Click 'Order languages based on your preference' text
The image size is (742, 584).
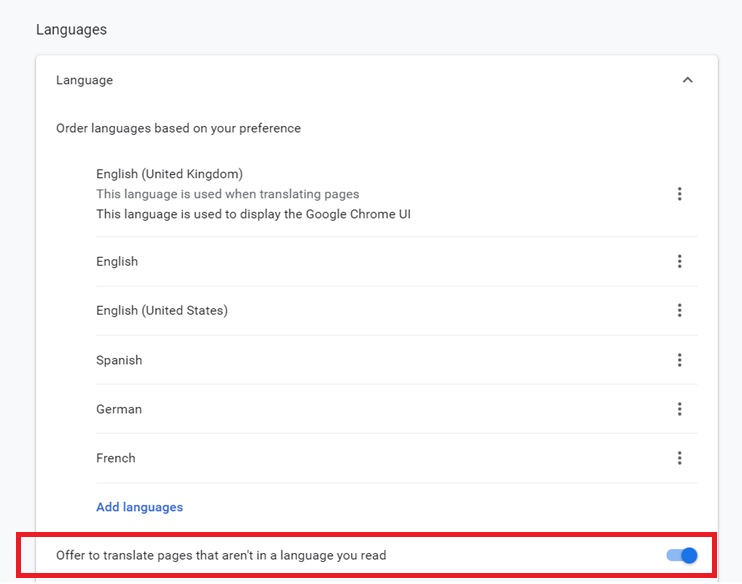pos(178,128)
